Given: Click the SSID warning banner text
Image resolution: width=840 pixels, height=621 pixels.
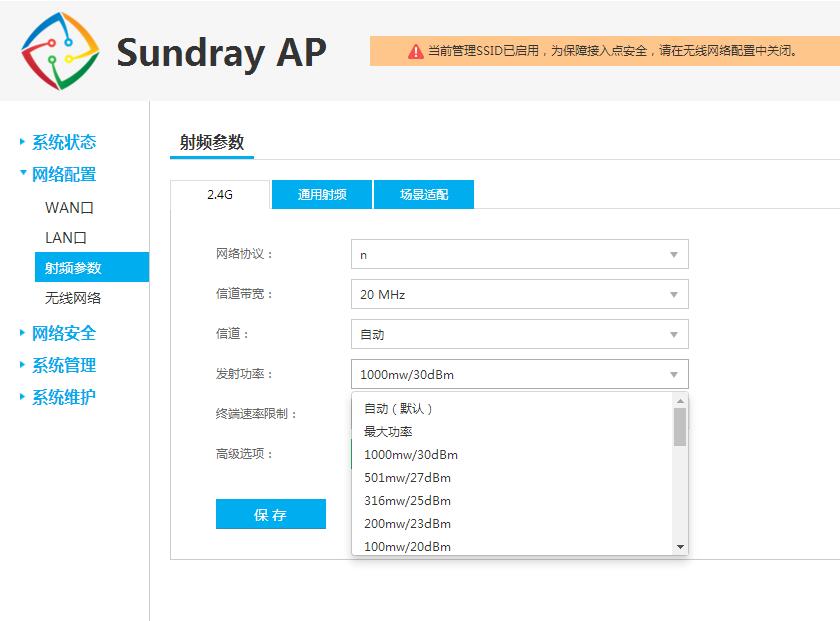Looking at the screenshot, I should (613, 51).
